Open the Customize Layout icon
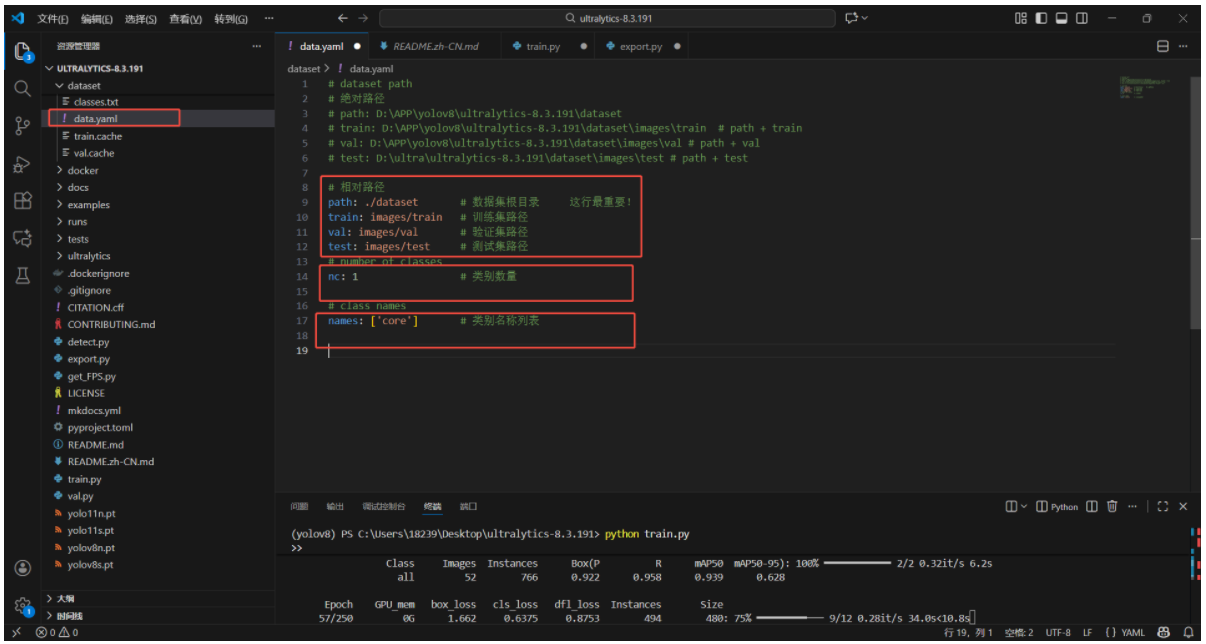 (x=1021, y=18)
